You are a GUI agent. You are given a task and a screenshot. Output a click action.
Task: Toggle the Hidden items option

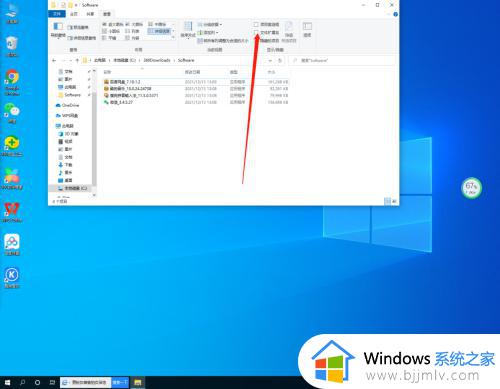(269, 40)
